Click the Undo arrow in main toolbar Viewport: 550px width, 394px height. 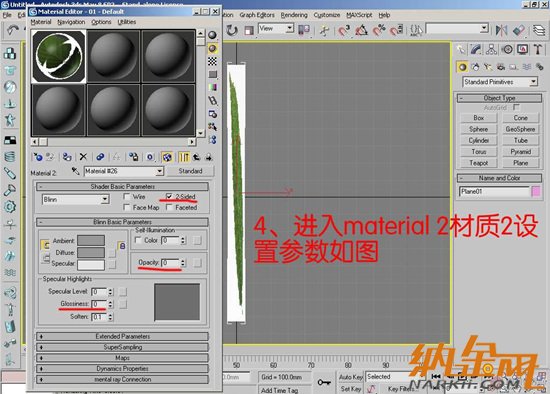(x=13, y=31)
